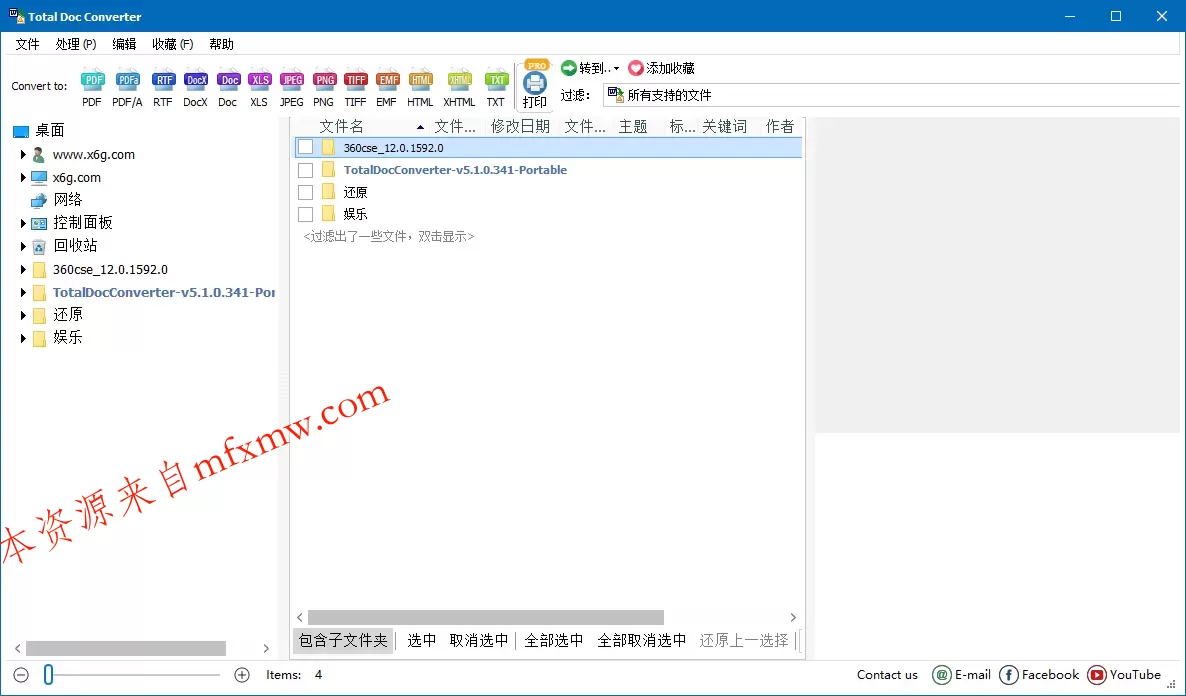Sort by 作者 column header

point(780,126)
